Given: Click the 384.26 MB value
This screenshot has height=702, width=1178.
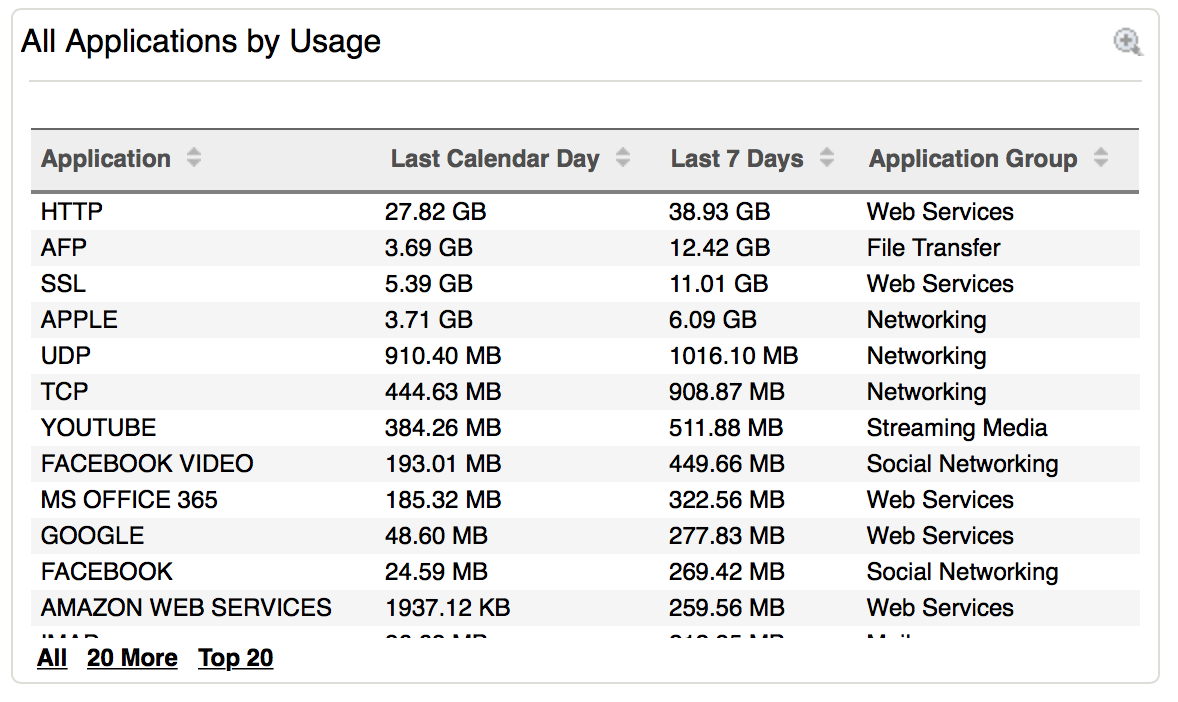Looking at the screenshot, I should tap(443, 428).
